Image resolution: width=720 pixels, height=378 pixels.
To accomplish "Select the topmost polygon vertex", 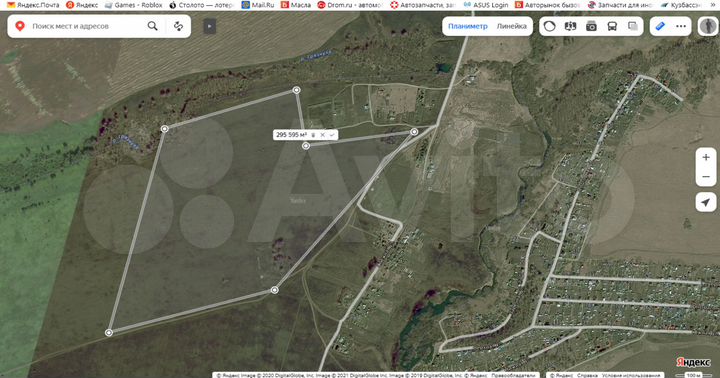I will 297,90.
